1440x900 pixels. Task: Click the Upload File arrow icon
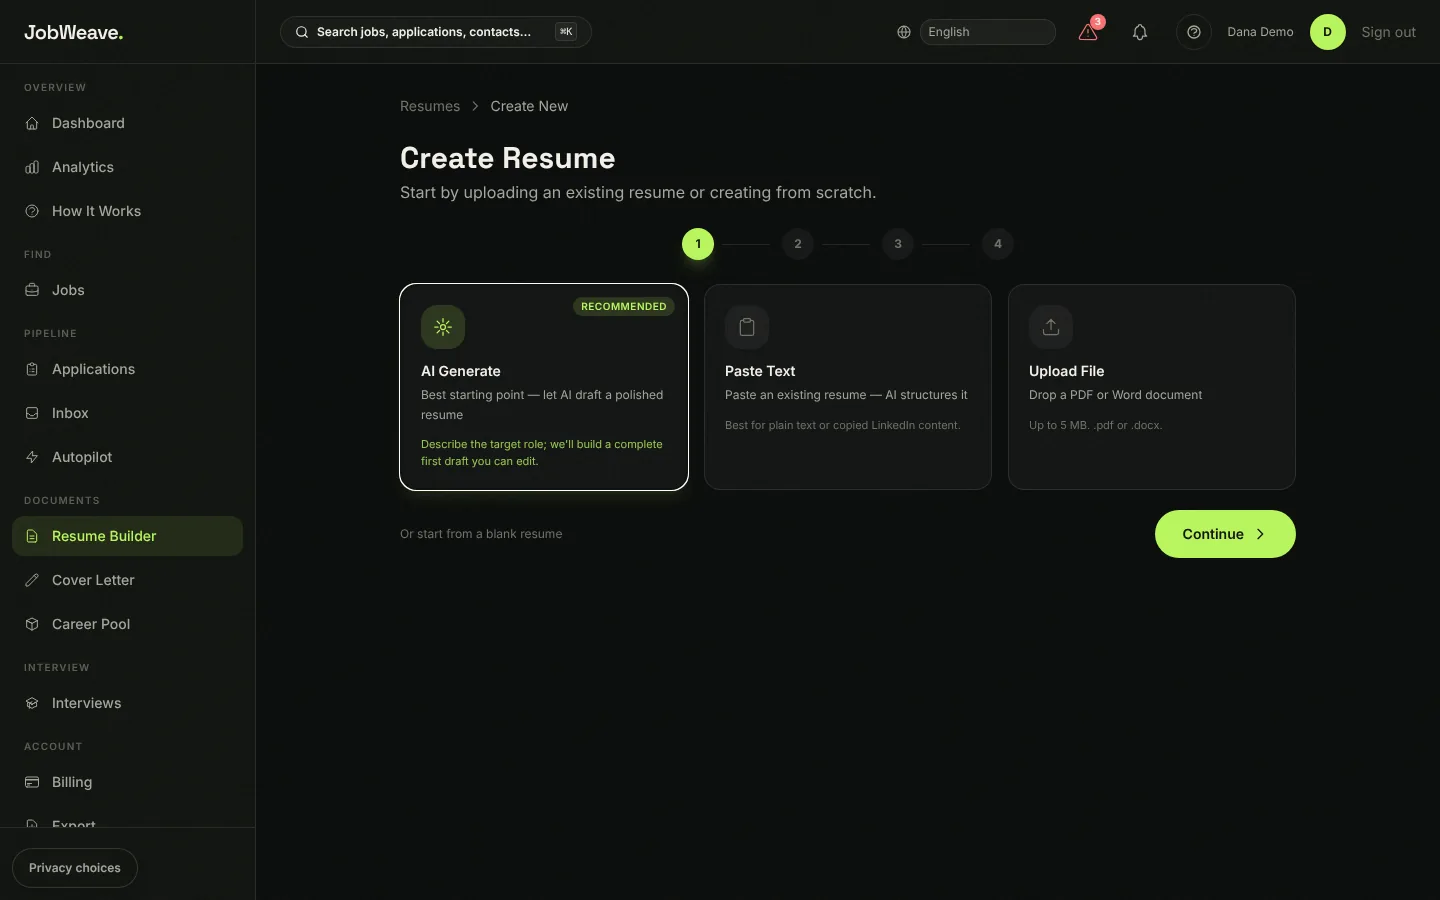point(1051,327)
